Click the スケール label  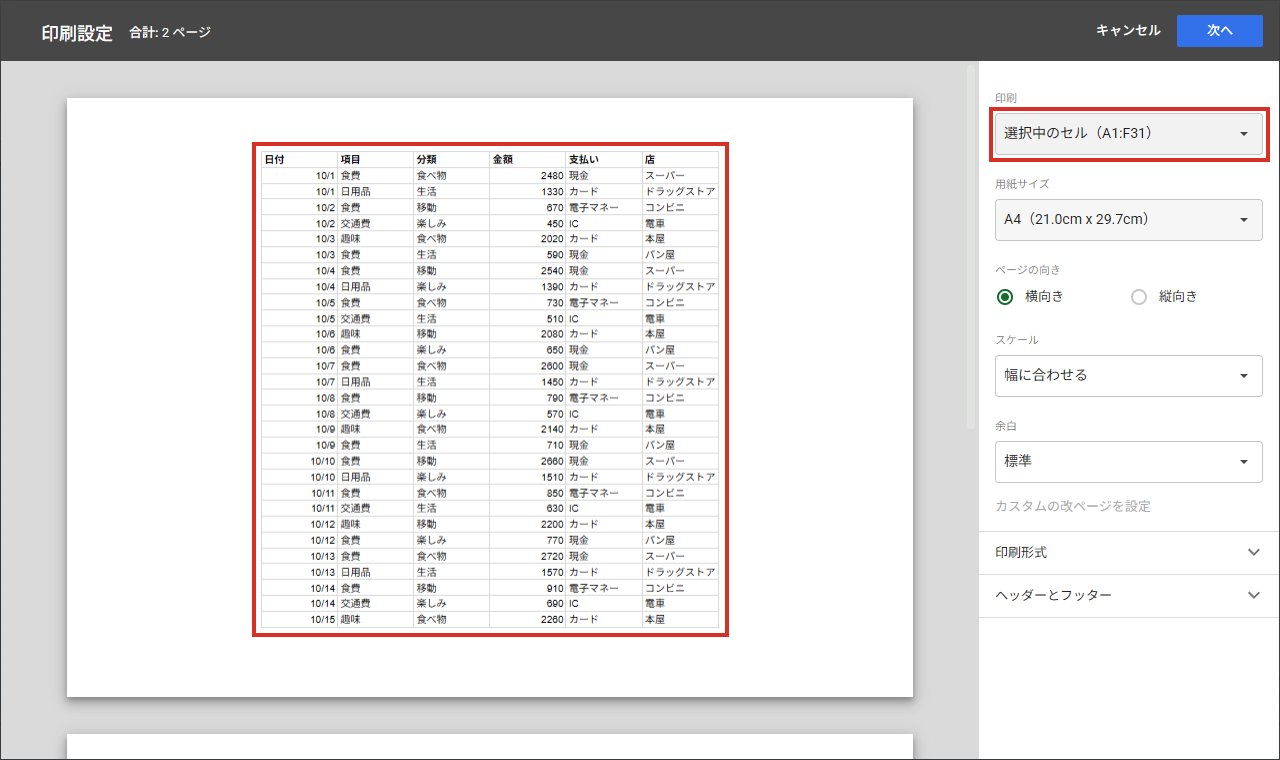click(1017, 340)
